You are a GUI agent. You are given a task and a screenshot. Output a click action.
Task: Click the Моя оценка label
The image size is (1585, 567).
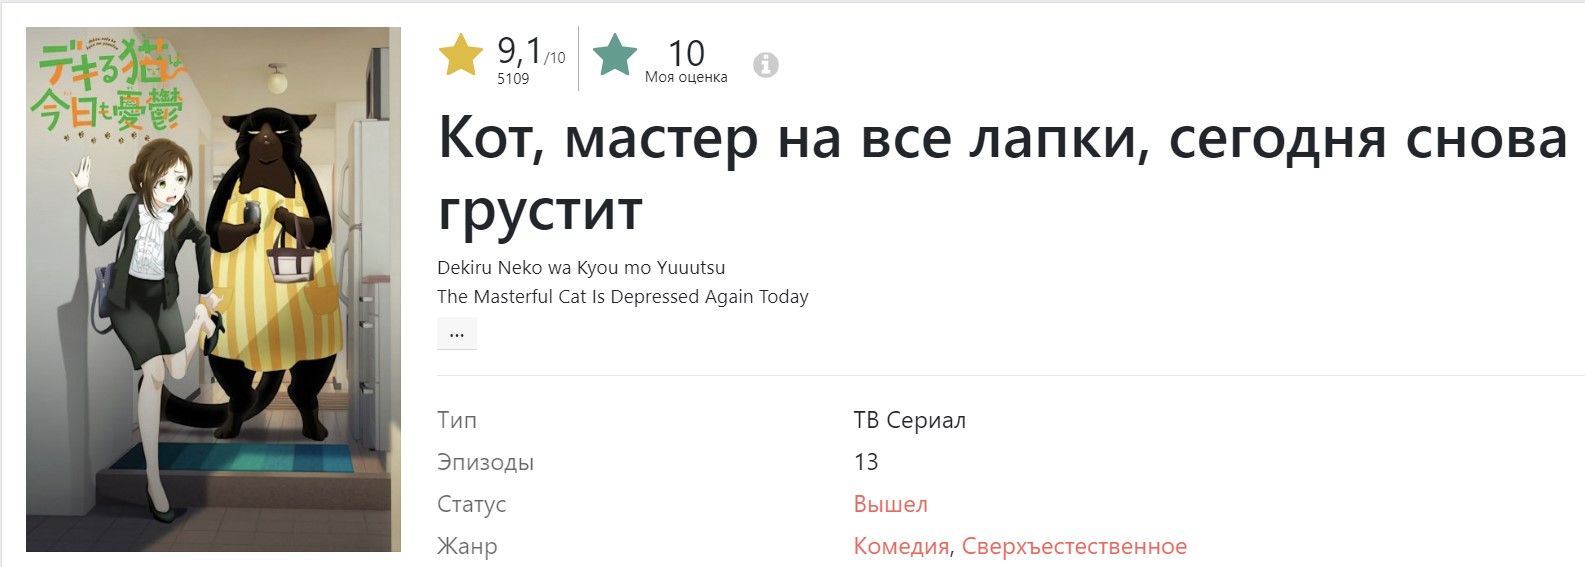pos(686,77)
